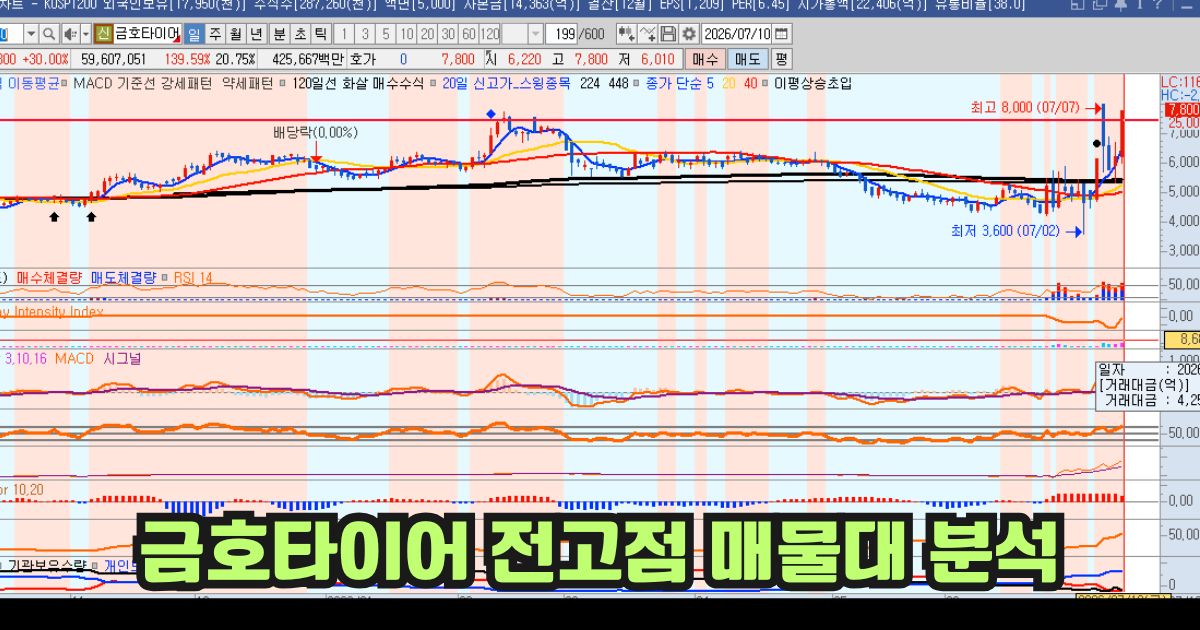Click the stock search magnifier icon
This screenshot has width=1200, height=630.
(49, 34)
